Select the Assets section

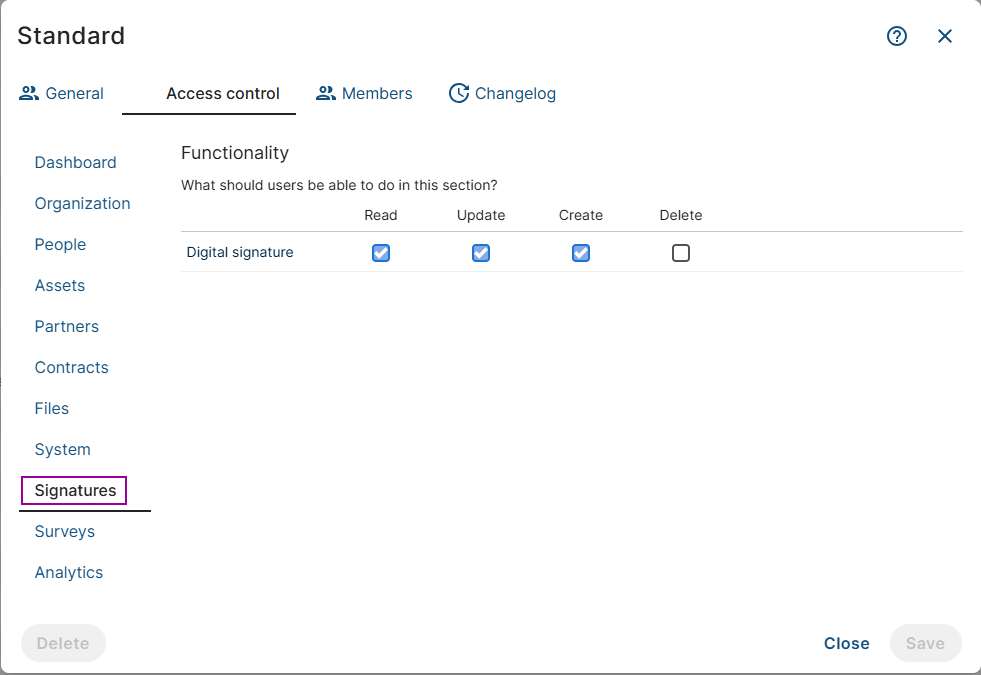coord(60,285)
